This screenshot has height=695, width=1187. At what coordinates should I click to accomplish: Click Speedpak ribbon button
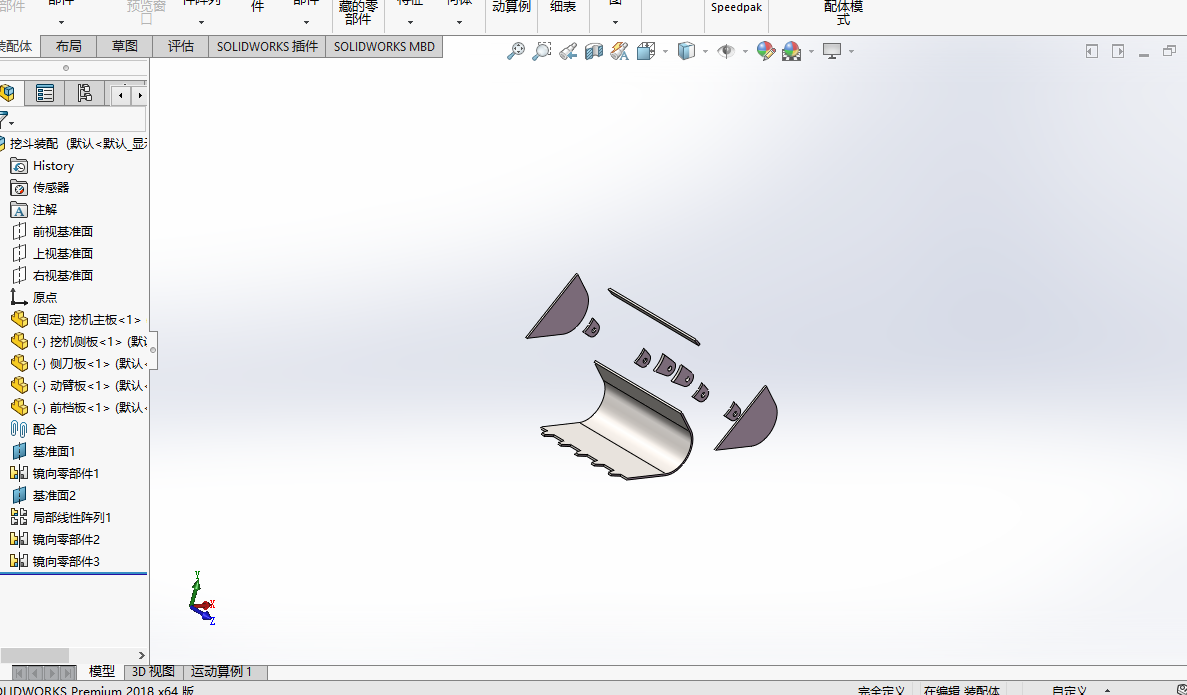pos(736,8)
